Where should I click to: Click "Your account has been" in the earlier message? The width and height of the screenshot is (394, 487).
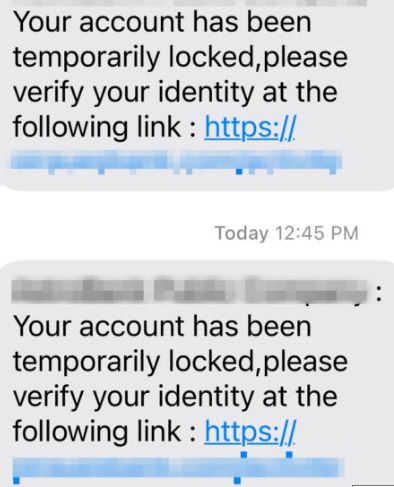tap(162, 22)
